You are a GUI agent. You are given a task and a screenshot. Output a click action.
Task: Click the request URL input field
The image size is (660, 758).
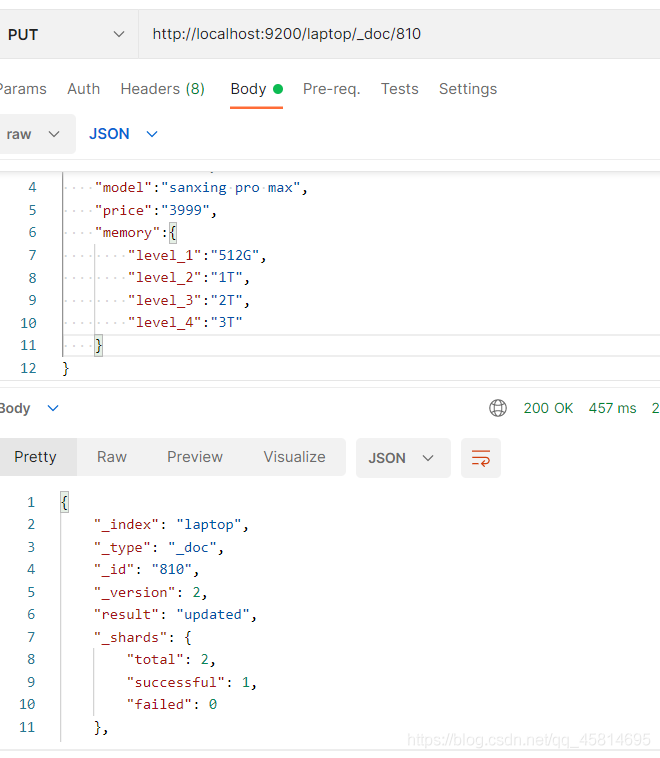[399, 34]
